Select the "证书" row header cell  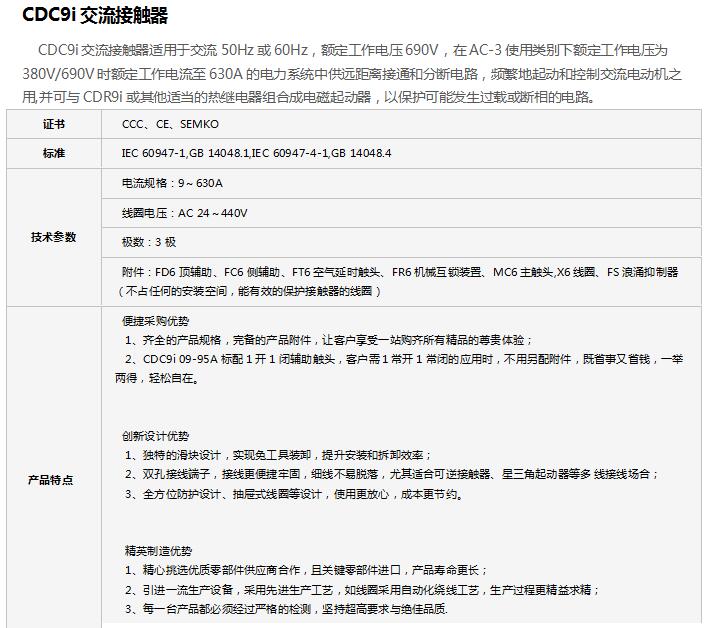(x=54, y=124)
